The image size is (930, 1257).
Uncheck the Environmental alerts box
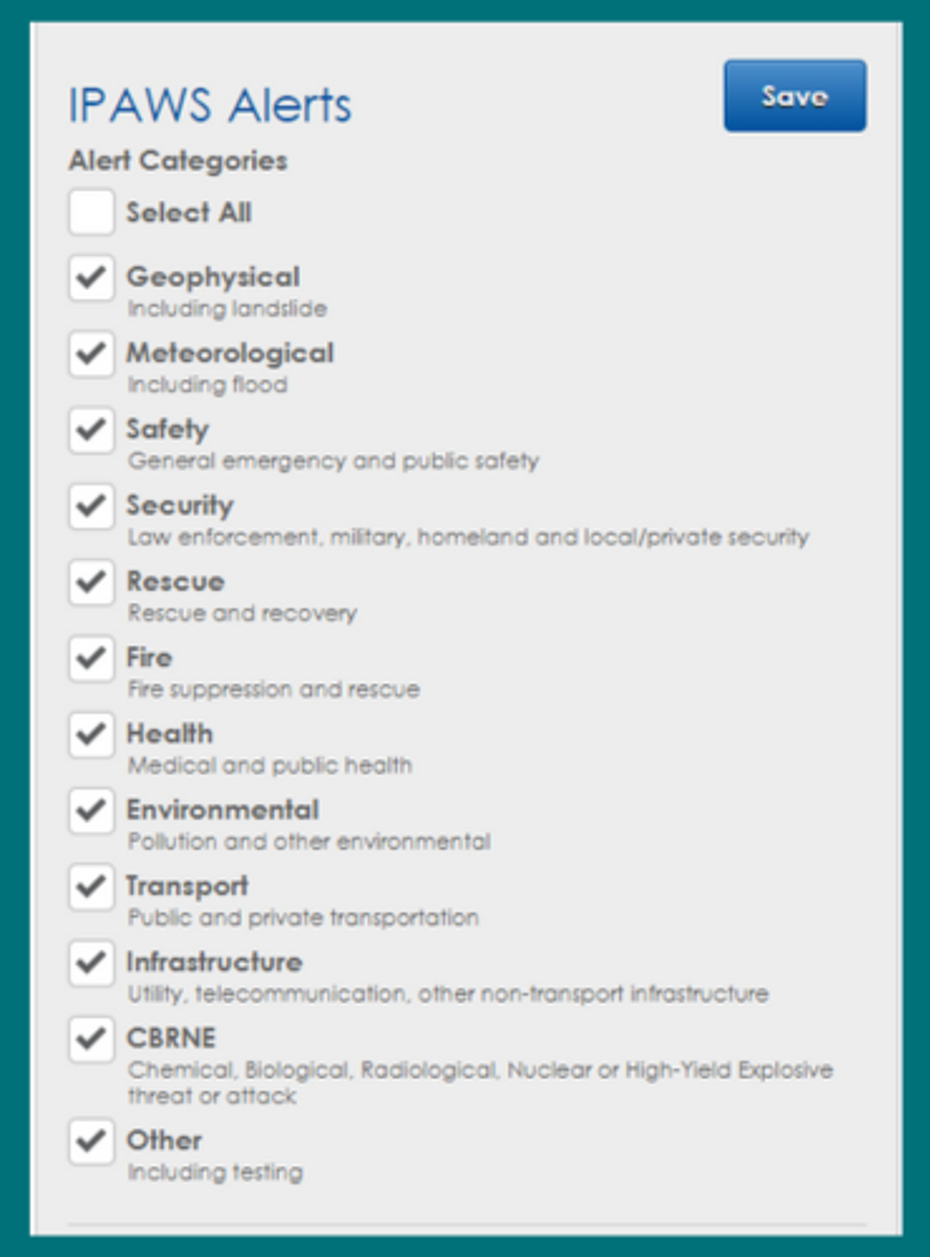tap(91, 810)
